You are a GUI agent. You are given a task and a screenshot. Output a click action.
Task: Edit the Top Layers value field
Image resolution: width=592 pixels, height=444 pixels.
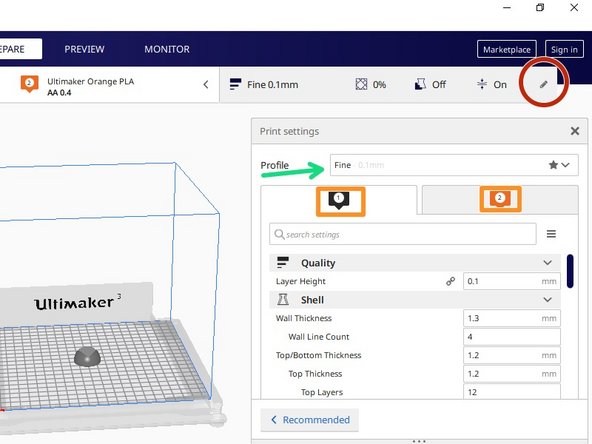[512, 392]
